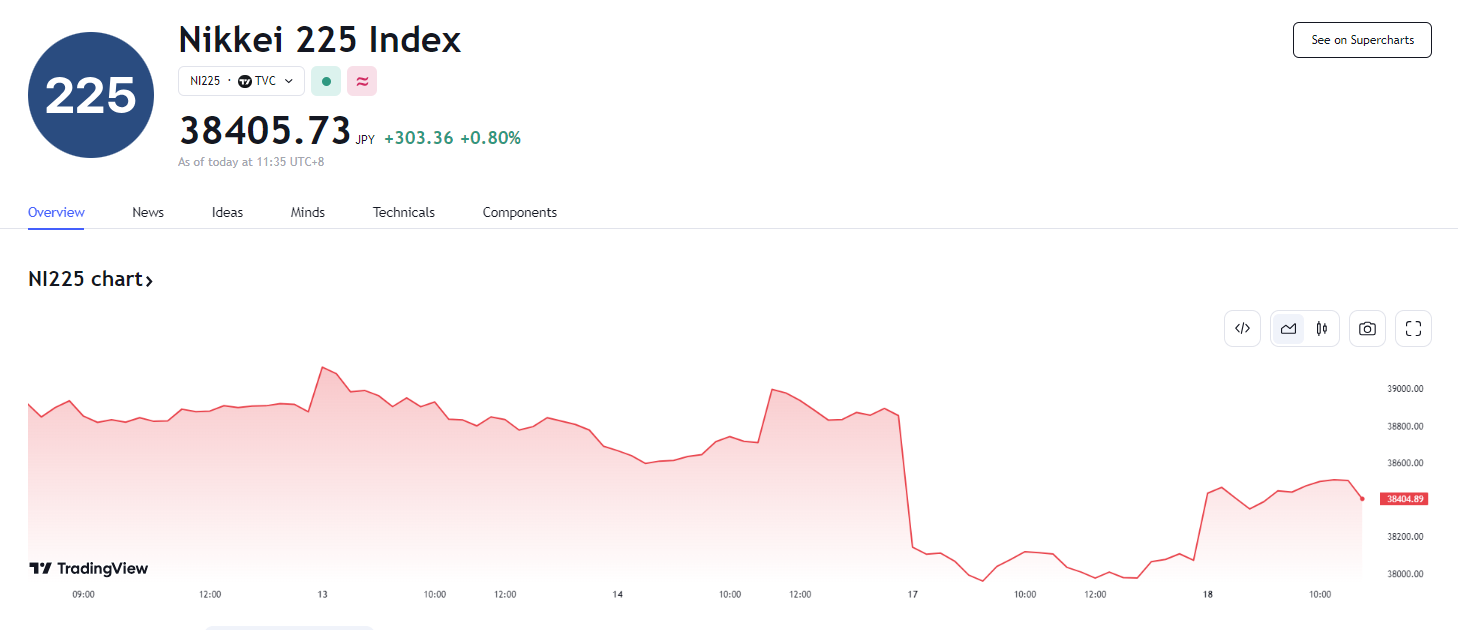Click the embed code icon
The width and height of the screenshot is (1458, 630).
point(1242,328)
